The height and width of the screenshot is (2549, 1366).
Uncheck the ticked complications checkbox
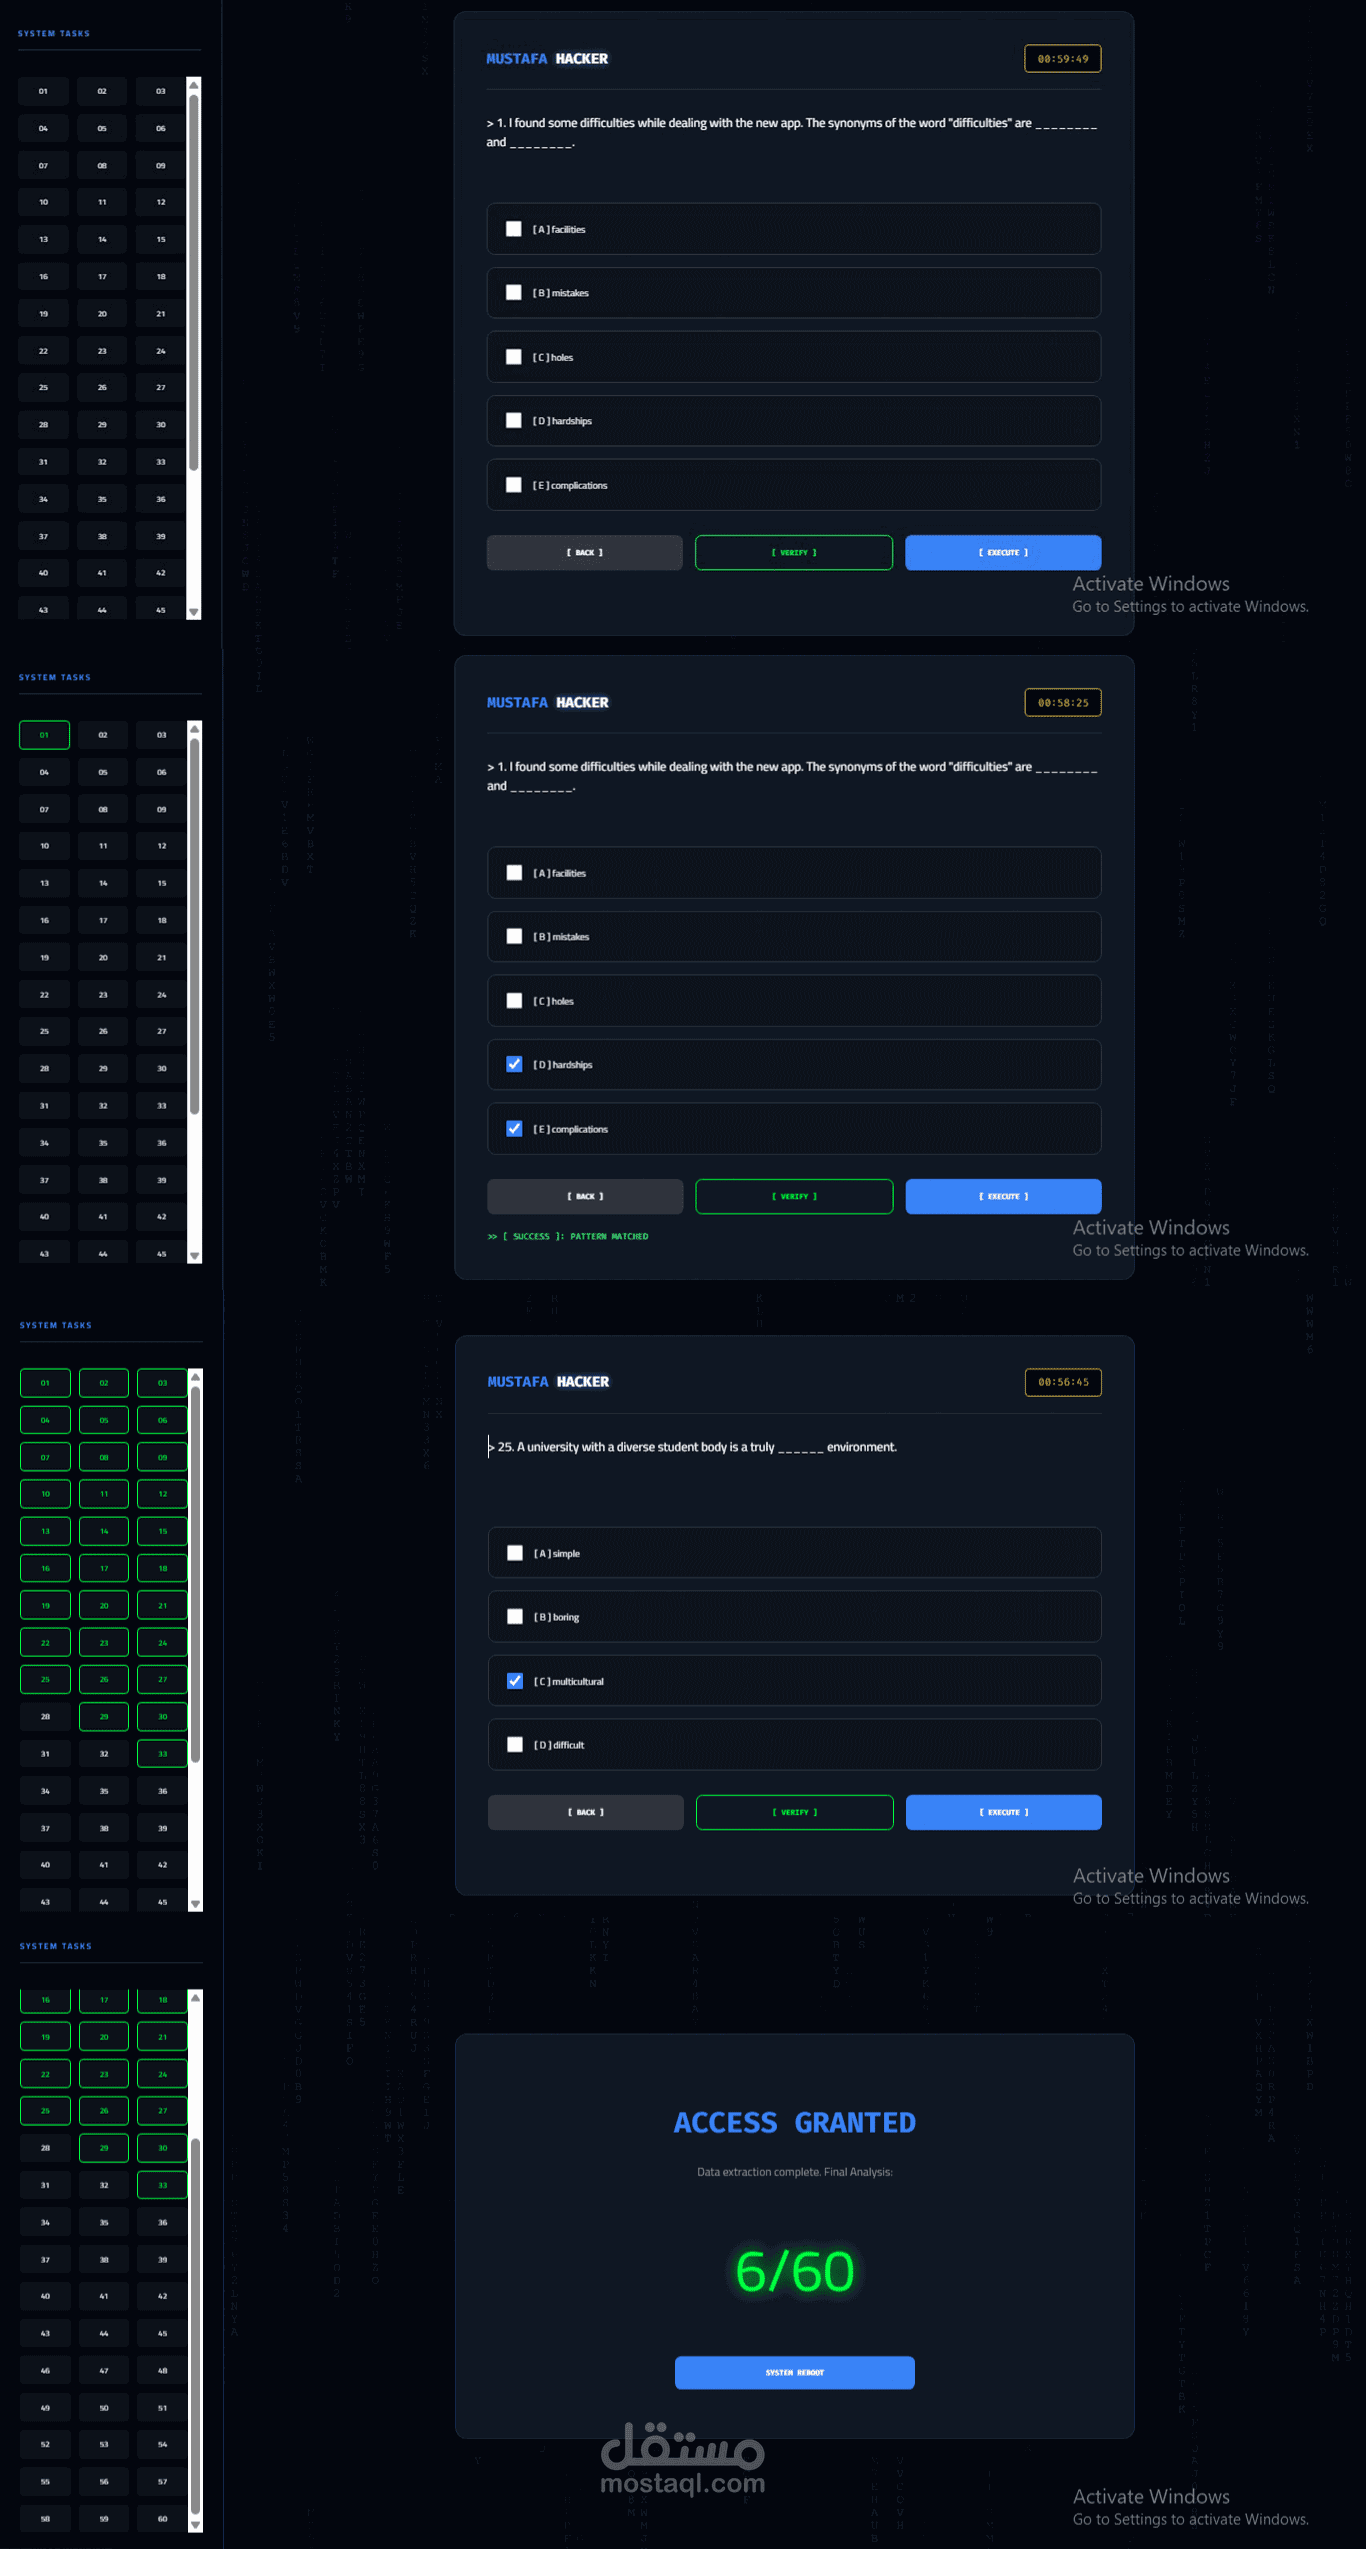point(514,1128)
